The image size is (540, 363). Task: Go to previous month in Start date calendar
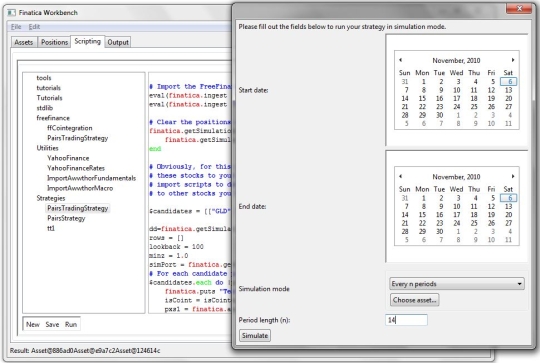(x=401, y=60)
